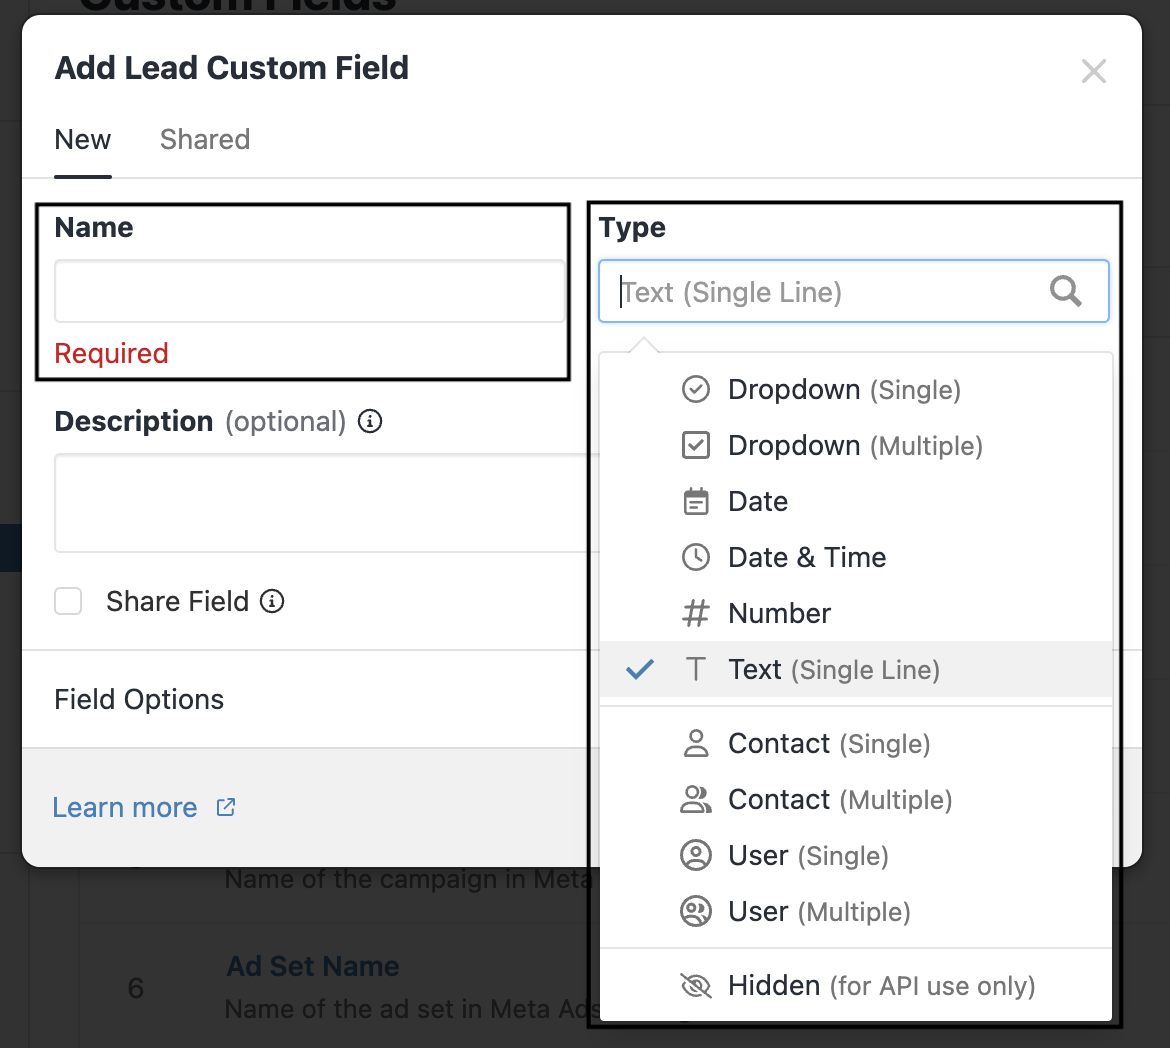Click inside the Name input field
Viewport: 1170px width, 1048px height.
pyautogui.click(x=310, y=290)
